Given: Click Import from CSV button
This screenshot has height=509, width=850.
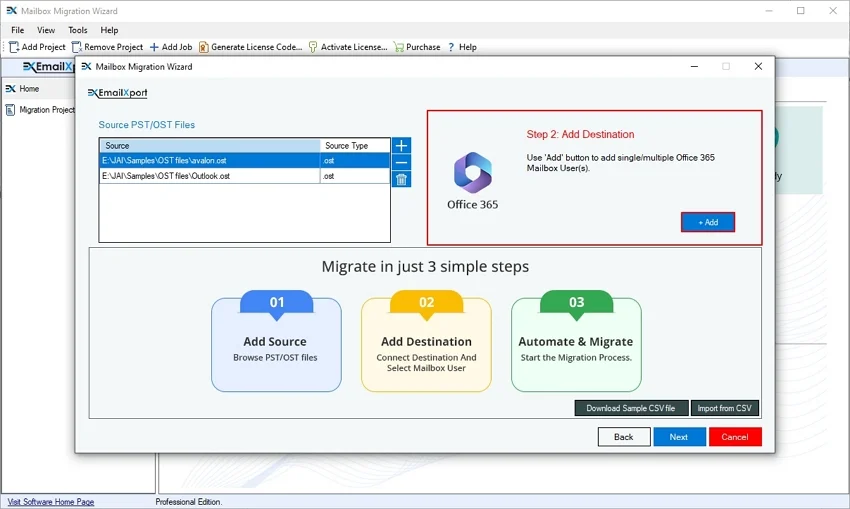Looking at the screenshot, I should point(724,408).
